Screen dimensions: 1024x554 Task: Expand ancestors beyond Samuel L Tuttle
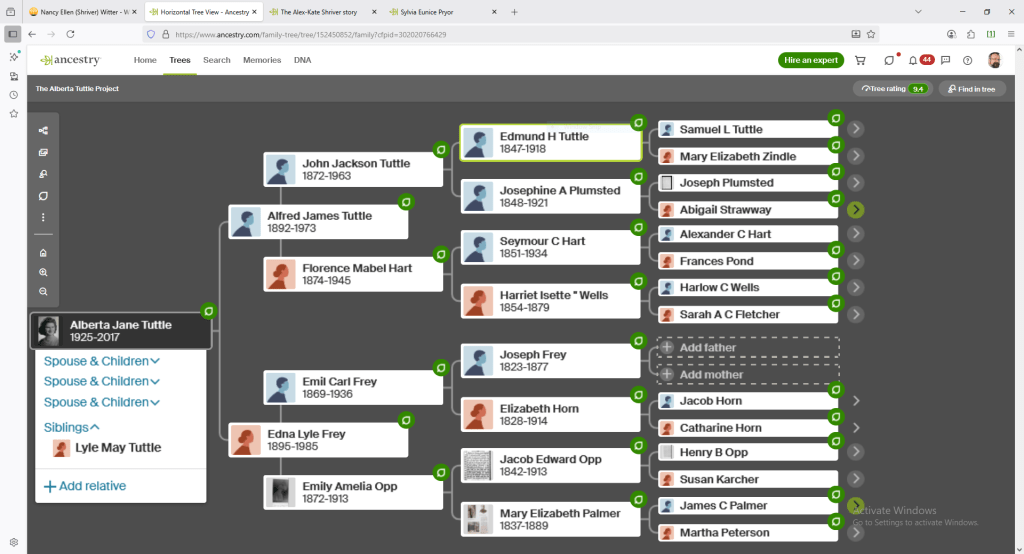(855, 129)
